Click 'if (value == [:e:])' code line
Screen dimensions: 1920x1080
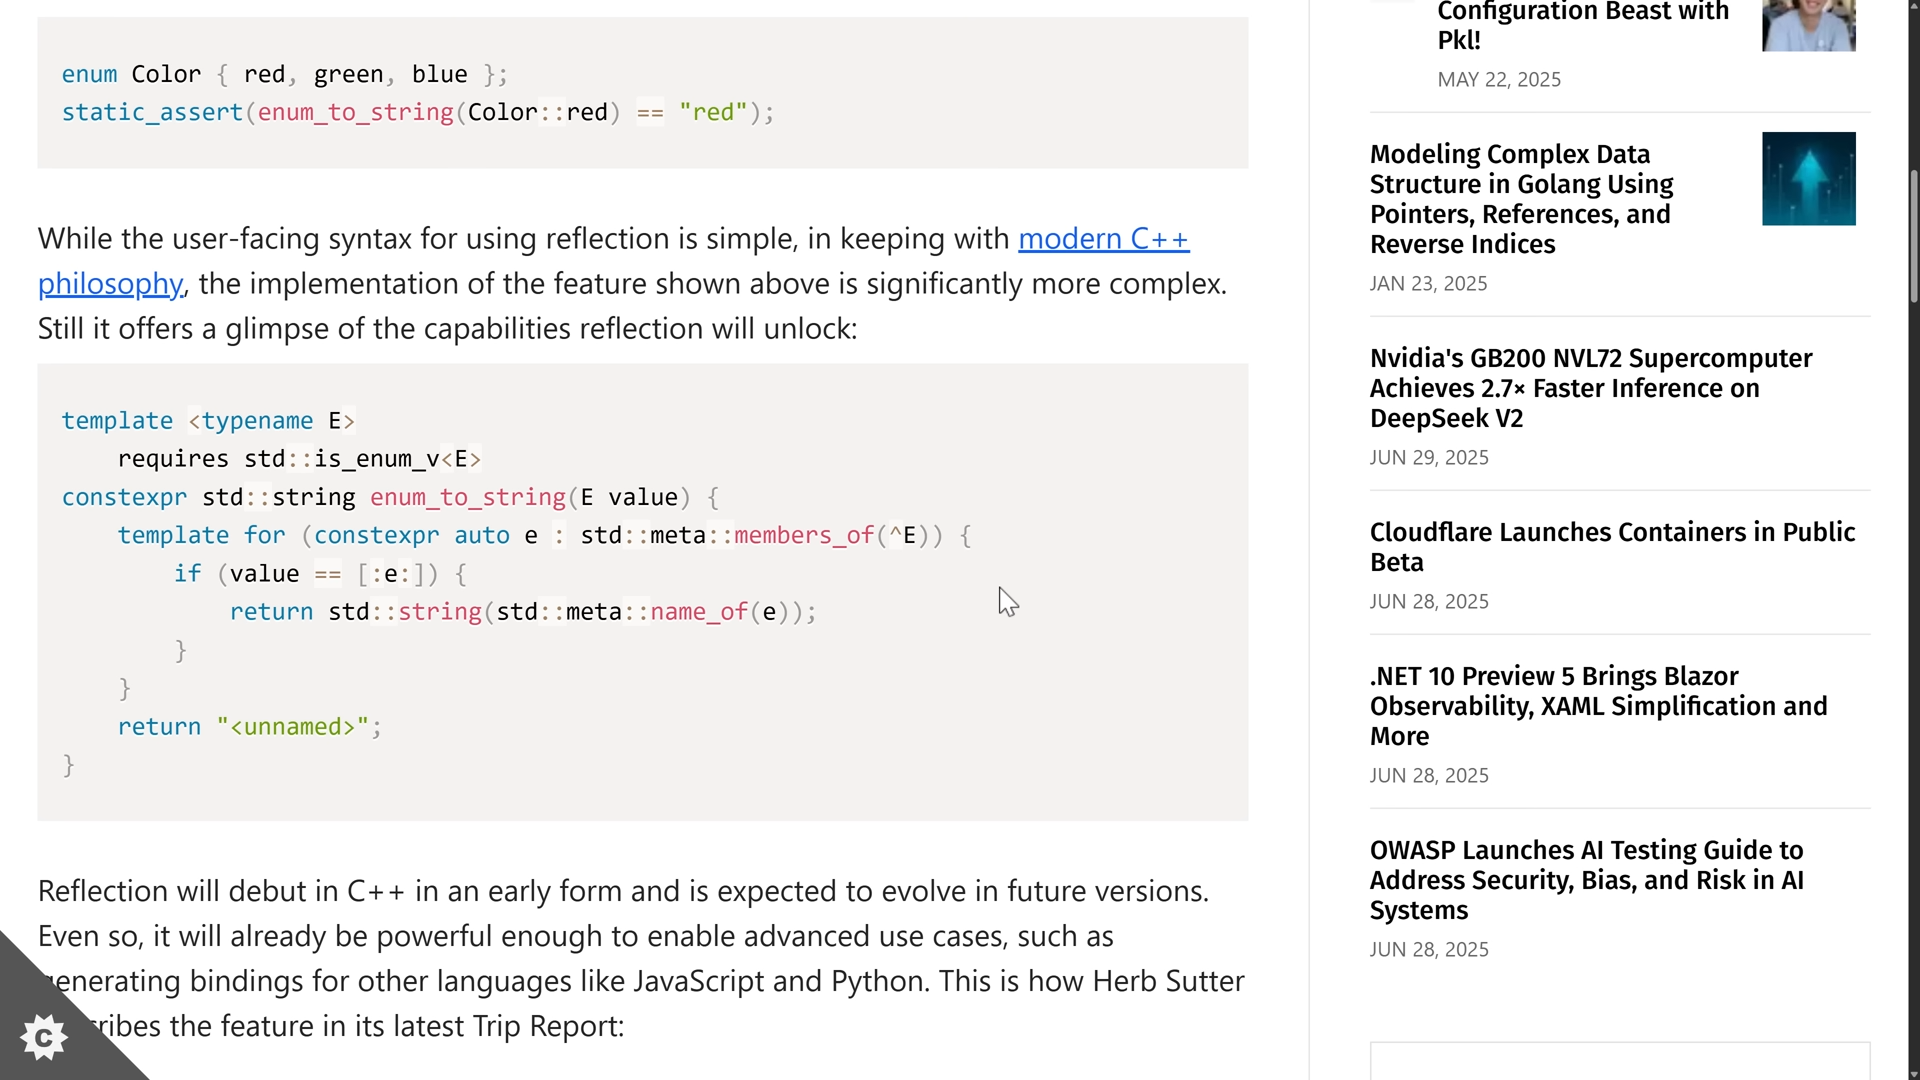point(320,574)
